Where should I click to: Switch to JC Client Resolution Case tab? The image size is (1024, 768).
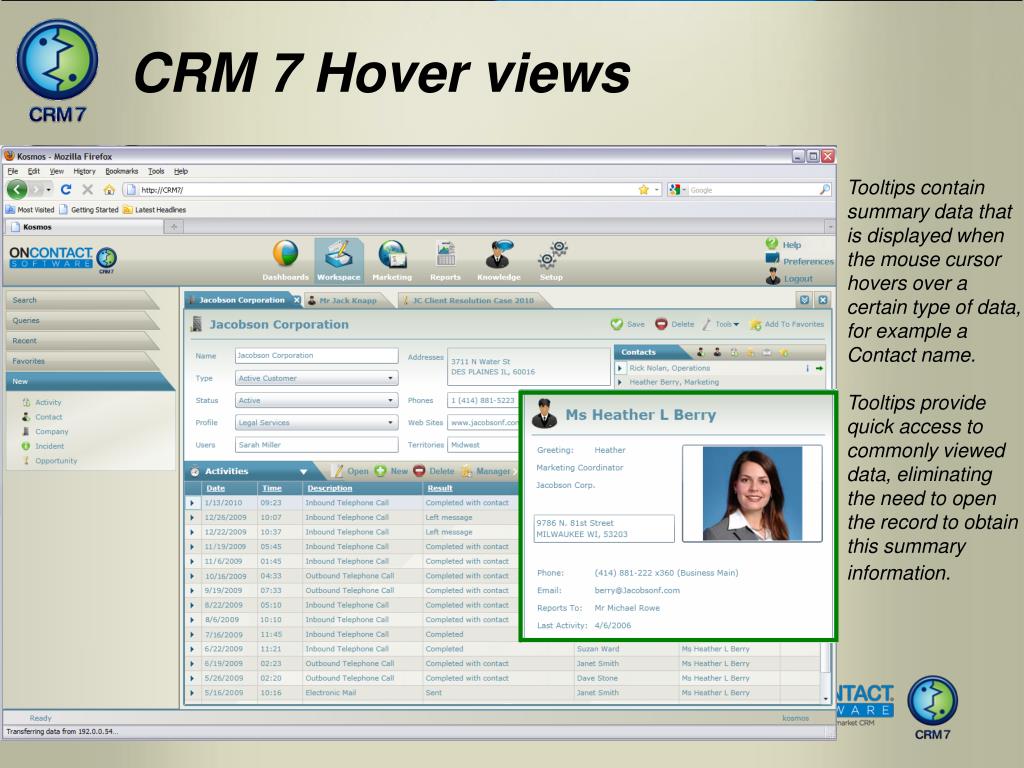click(473, 300)
